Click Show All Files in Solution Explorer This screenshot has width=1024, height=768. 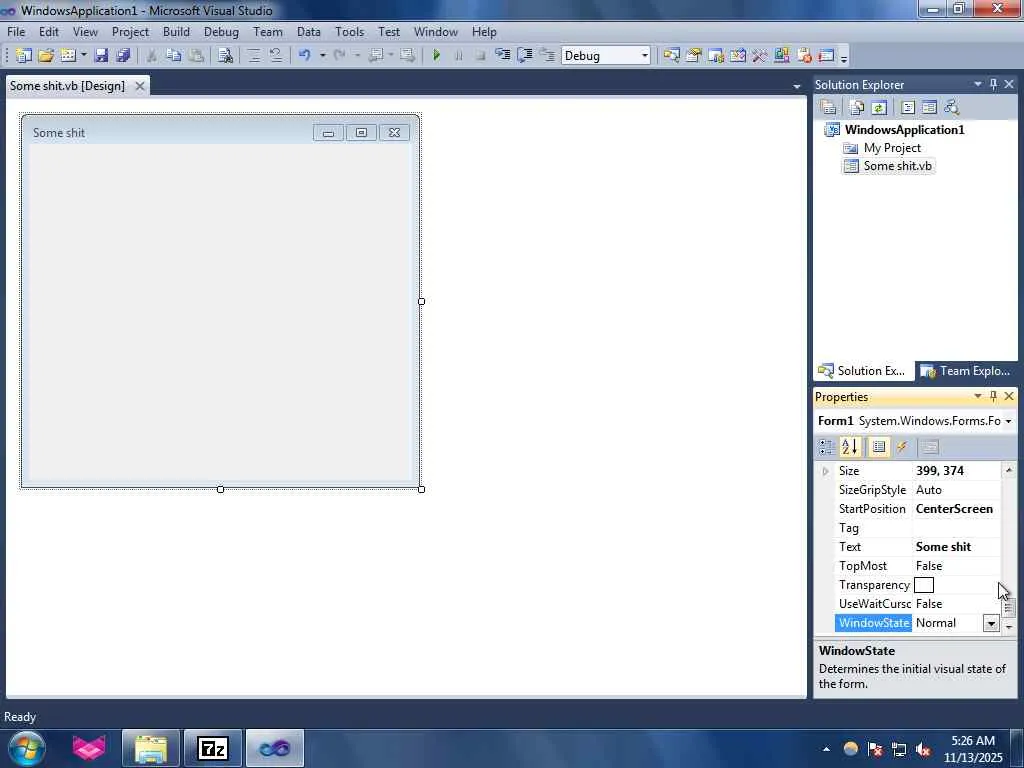(x=857, y=107)
